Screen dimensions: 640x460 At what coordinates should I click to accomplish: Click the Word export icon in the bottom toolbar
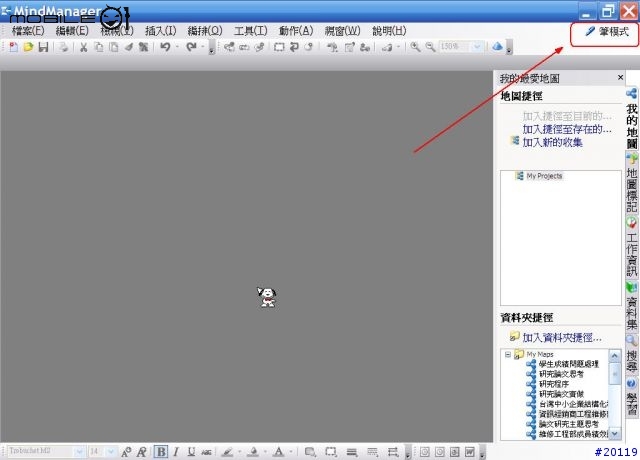click(470, 452)
